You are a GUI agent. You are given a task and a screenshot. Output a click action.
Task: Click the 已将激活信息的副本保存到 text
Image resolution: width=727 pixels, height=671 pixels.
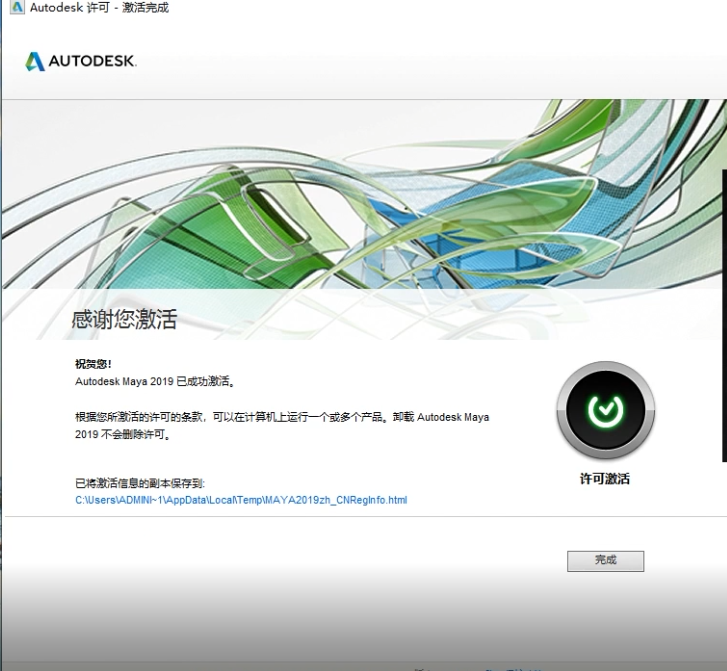point(140,484)
